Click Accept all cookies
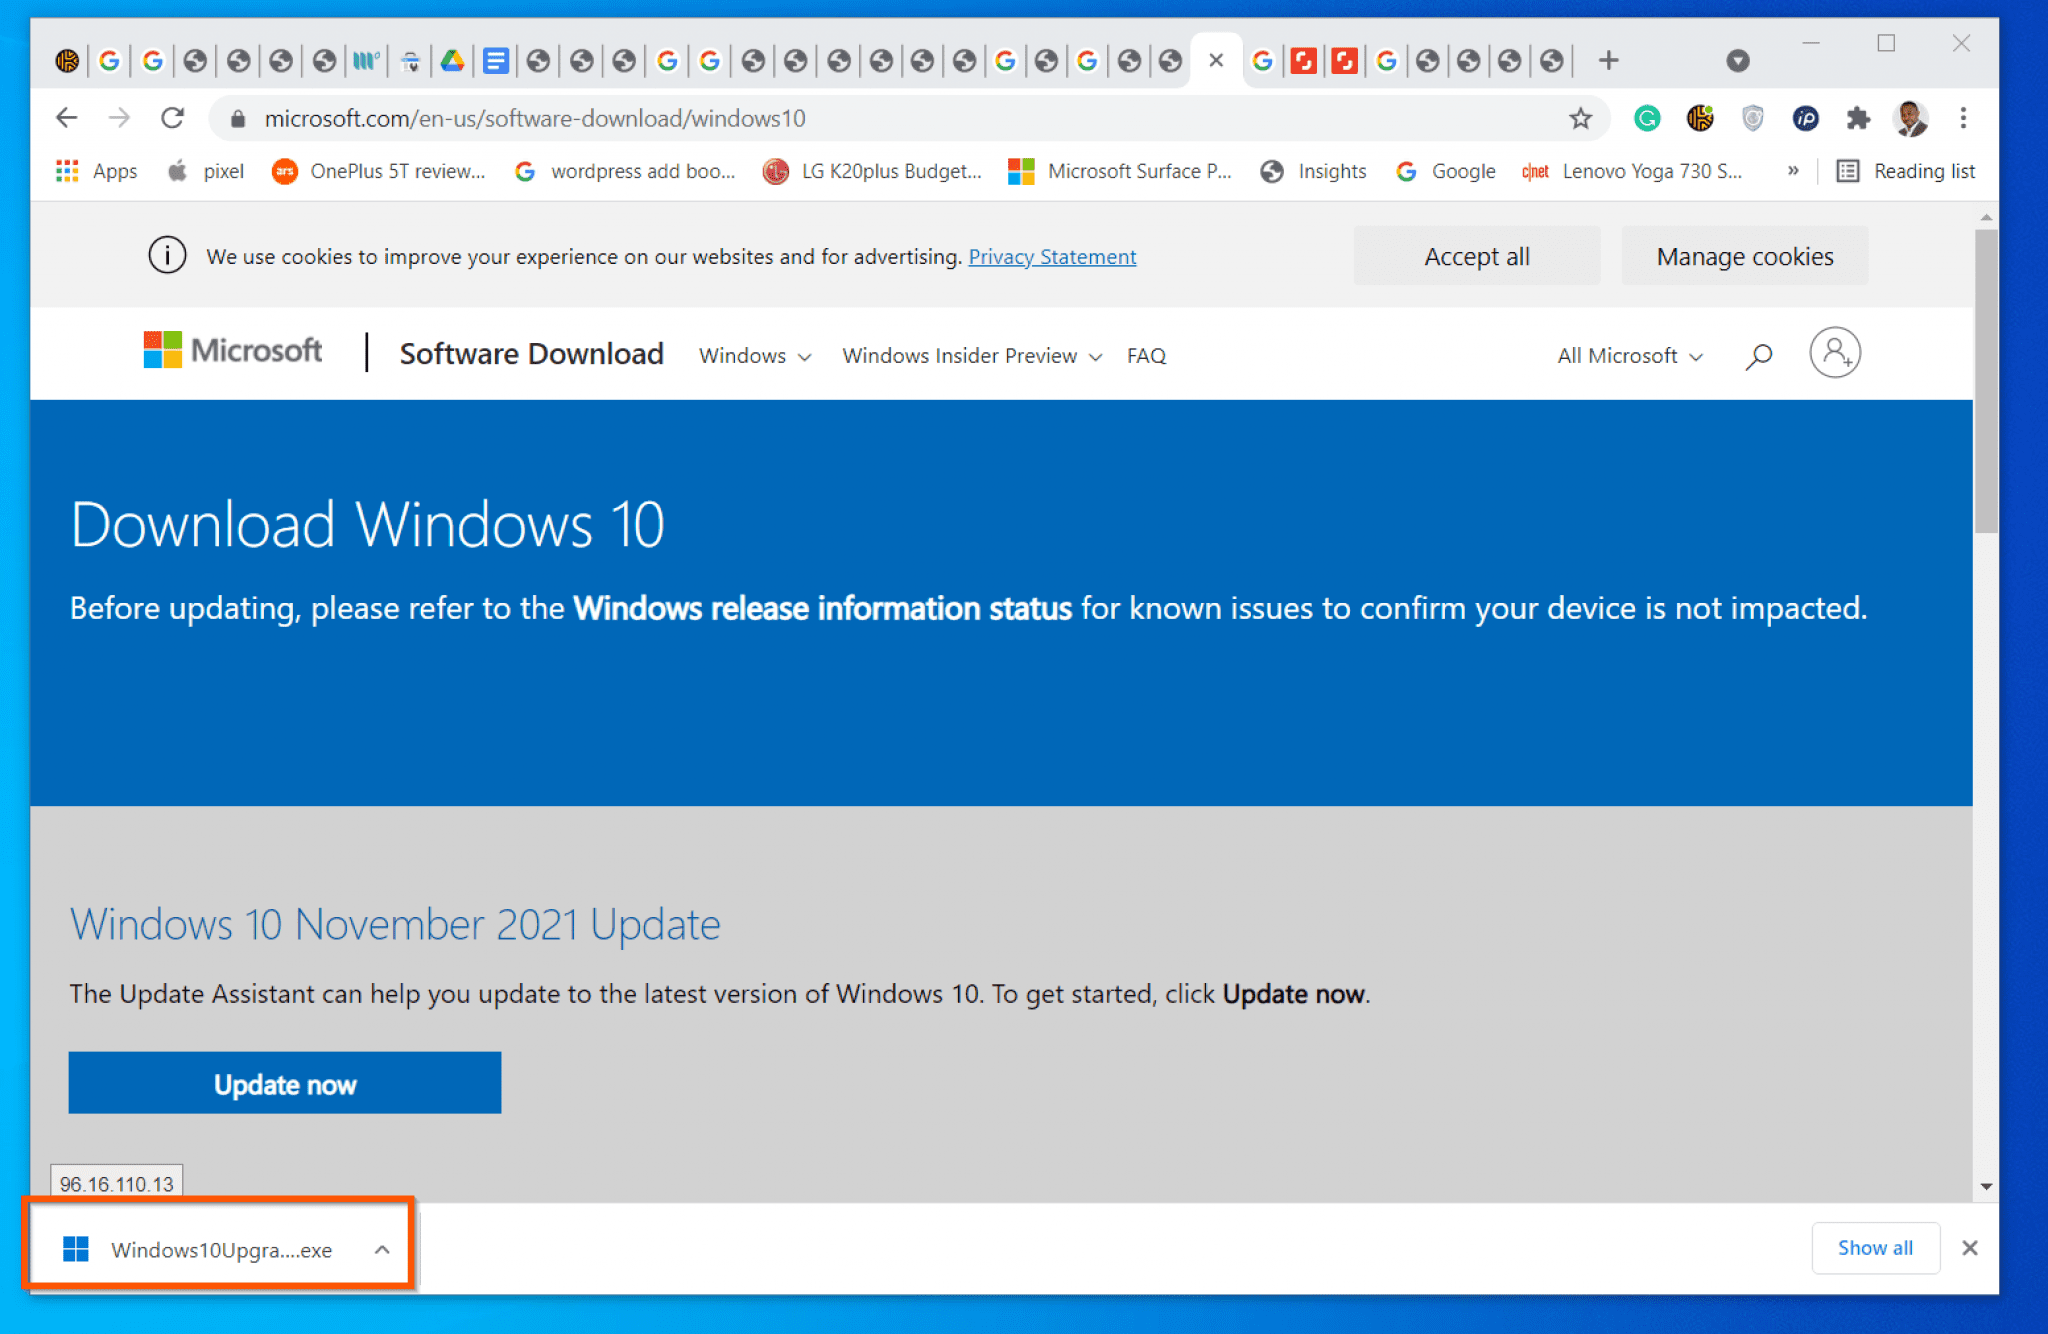This screenshot has height=1334, width=2048. [1477, 256]
